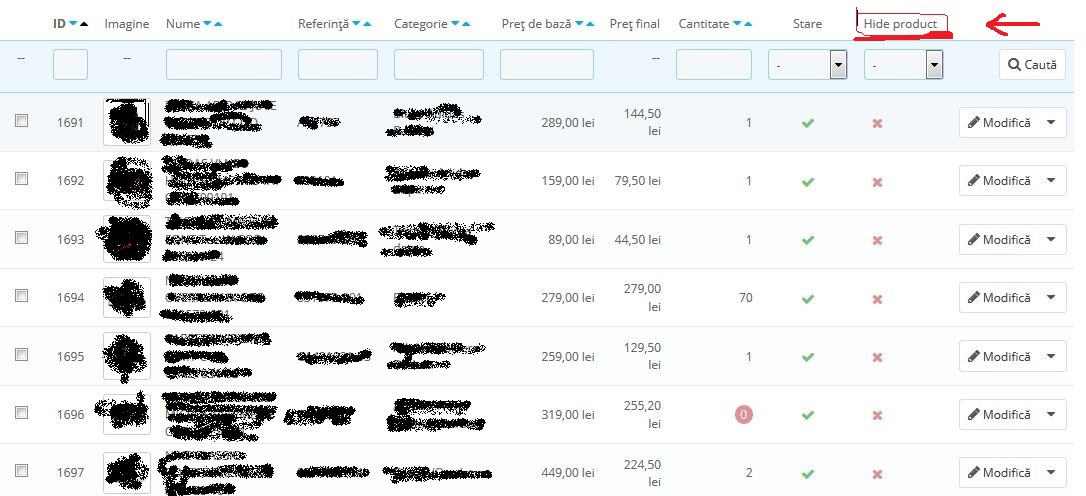The width and height of the screenshot is (1086, 496).
Task: Focus the Nume filter field
Action: (x=224, y=64)
